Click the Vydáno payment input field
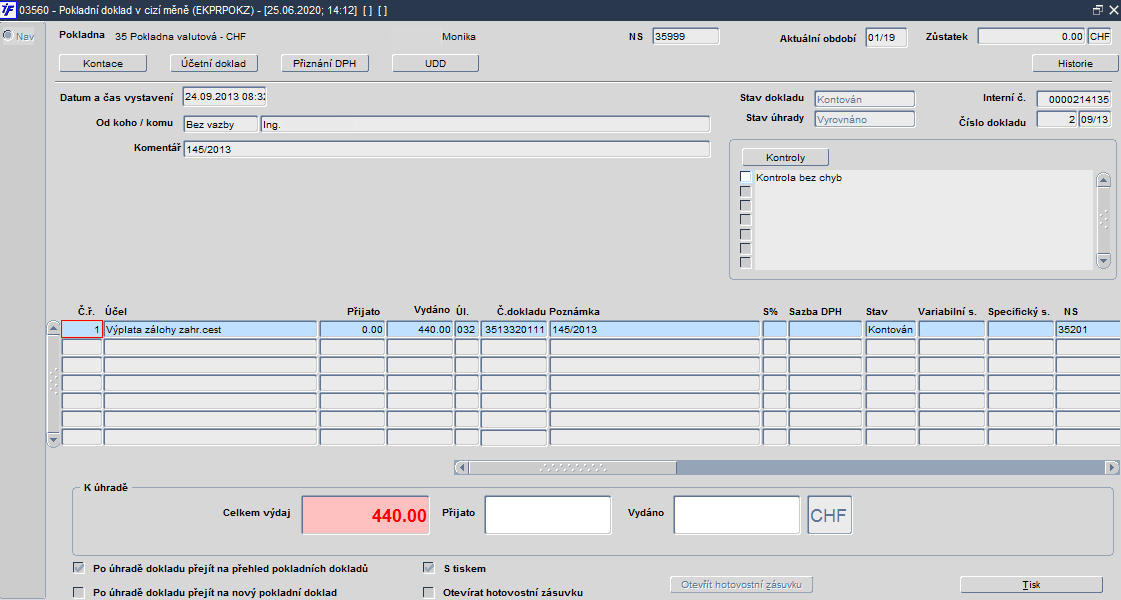 pyautogui.click(x=736, y=515)
